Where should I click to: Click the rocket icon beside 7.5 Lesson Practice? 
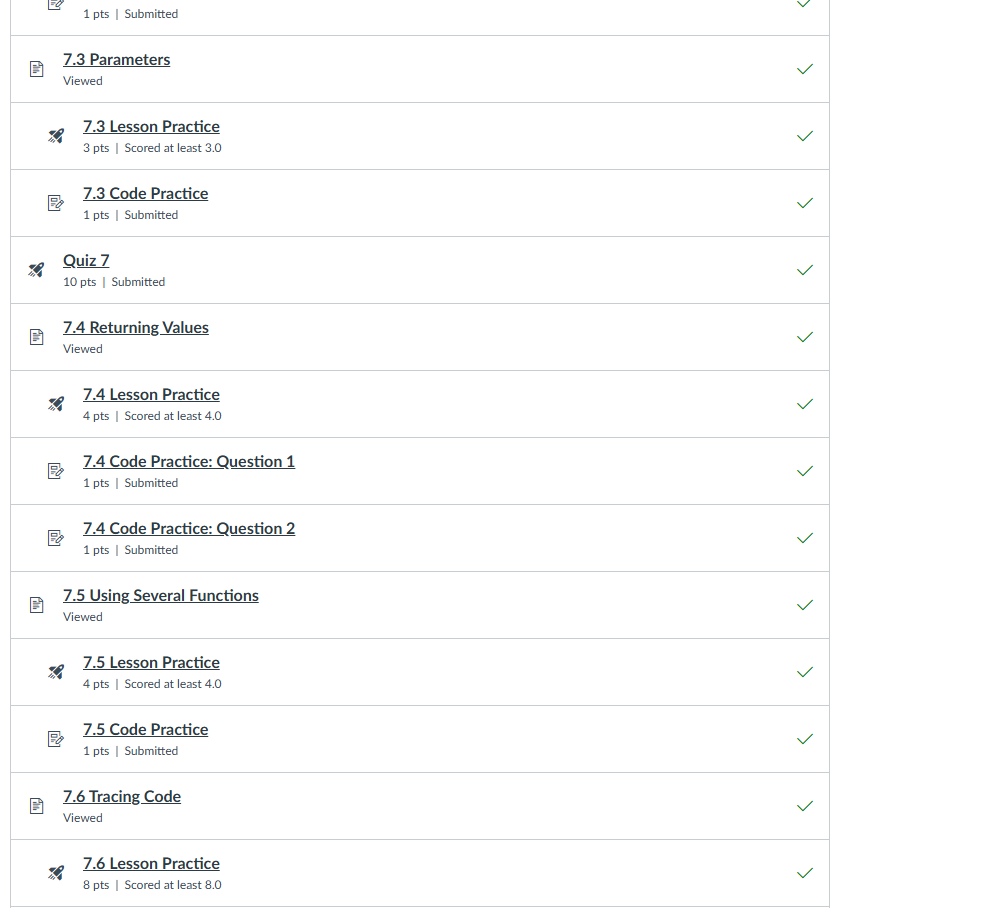57,672
